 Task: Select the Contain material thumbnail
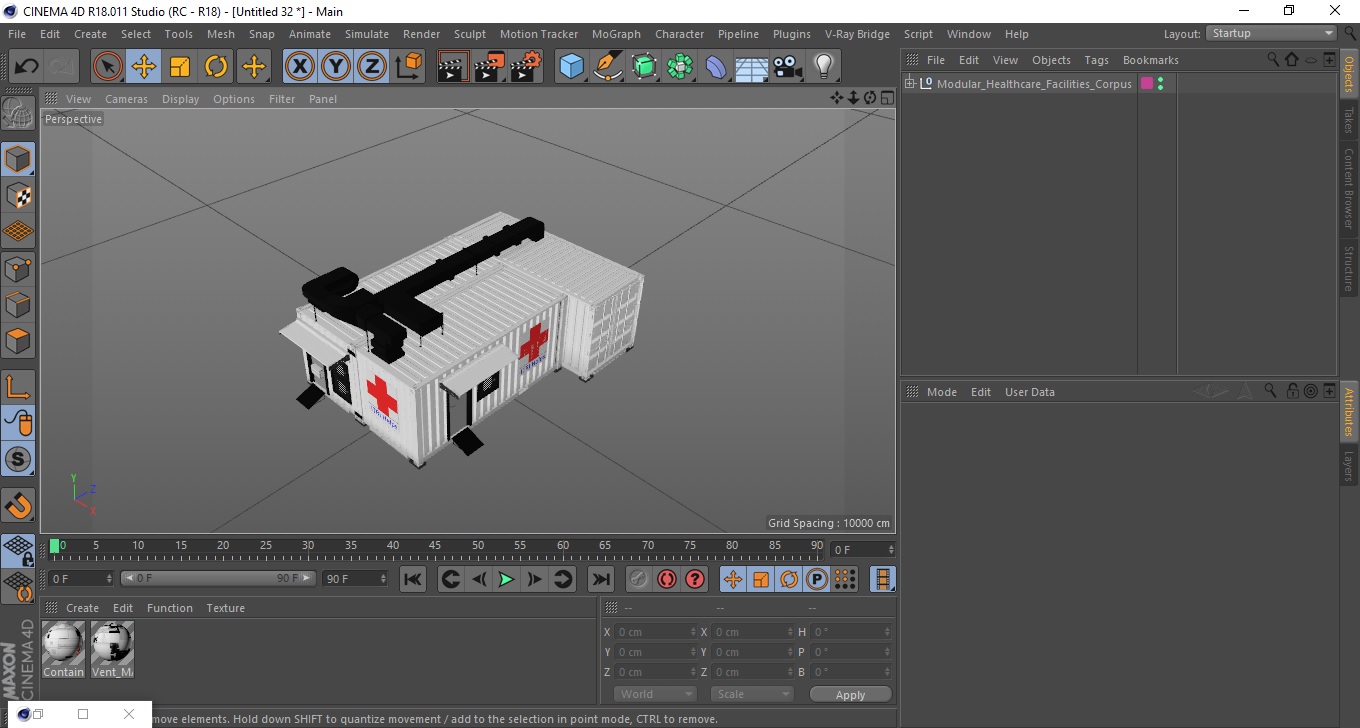64,650
